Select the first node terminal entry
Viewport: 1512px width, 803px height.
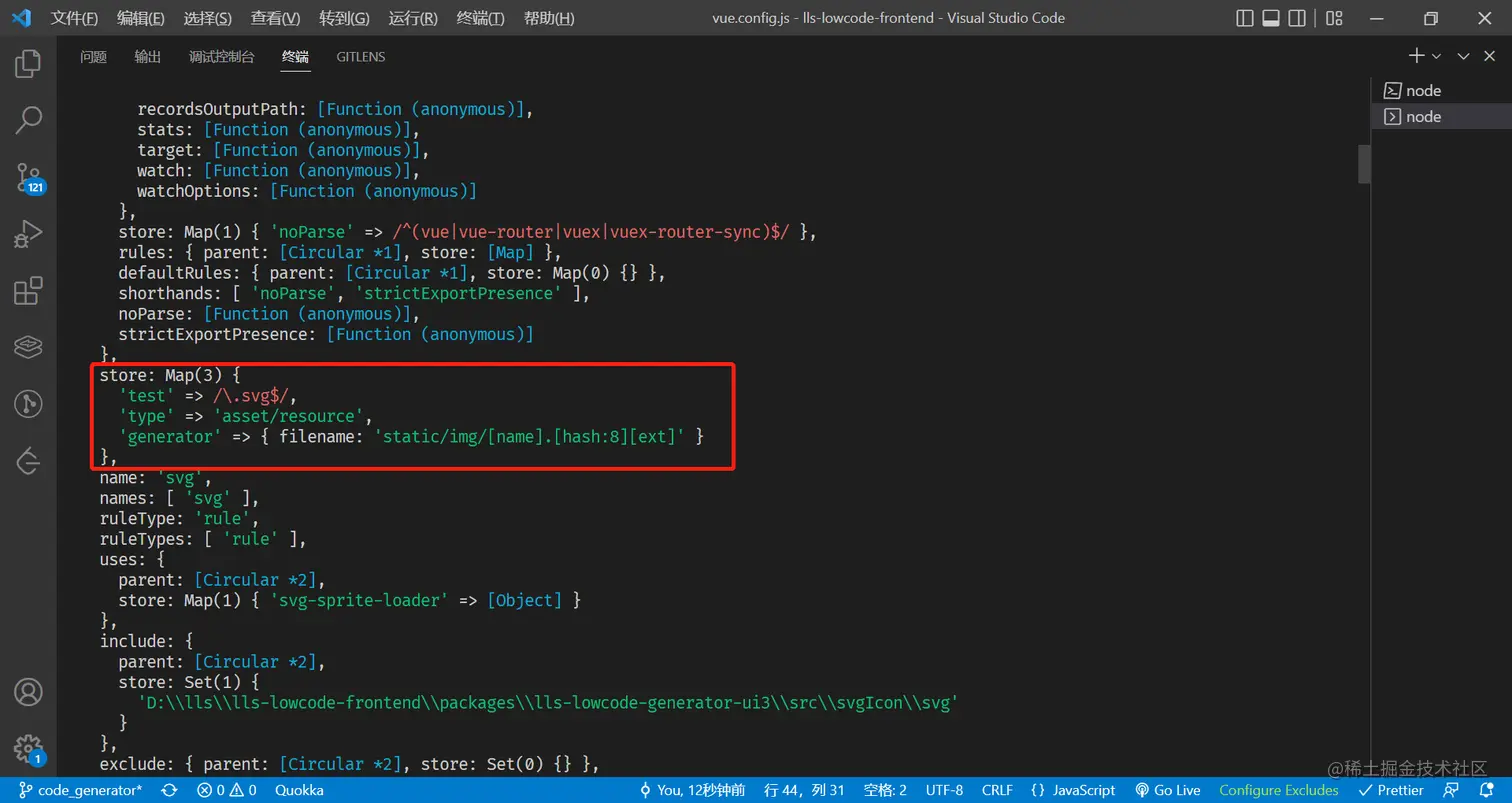click(1441, 90)
